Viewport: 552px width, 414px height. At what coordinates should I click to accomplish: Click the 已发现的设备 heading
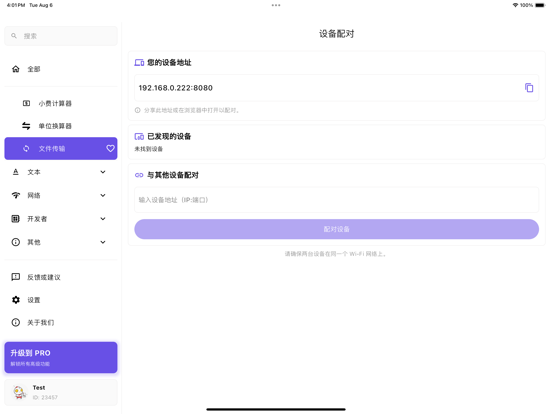[169, 137]
